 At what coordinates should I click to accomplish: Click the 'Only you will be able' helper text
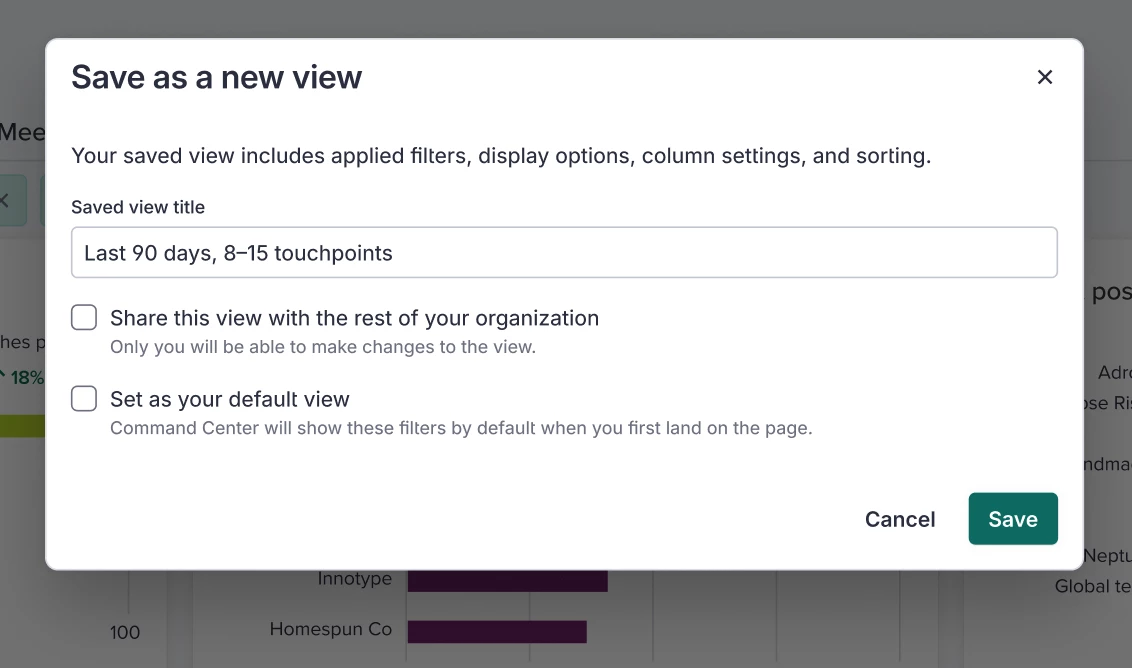323,348
